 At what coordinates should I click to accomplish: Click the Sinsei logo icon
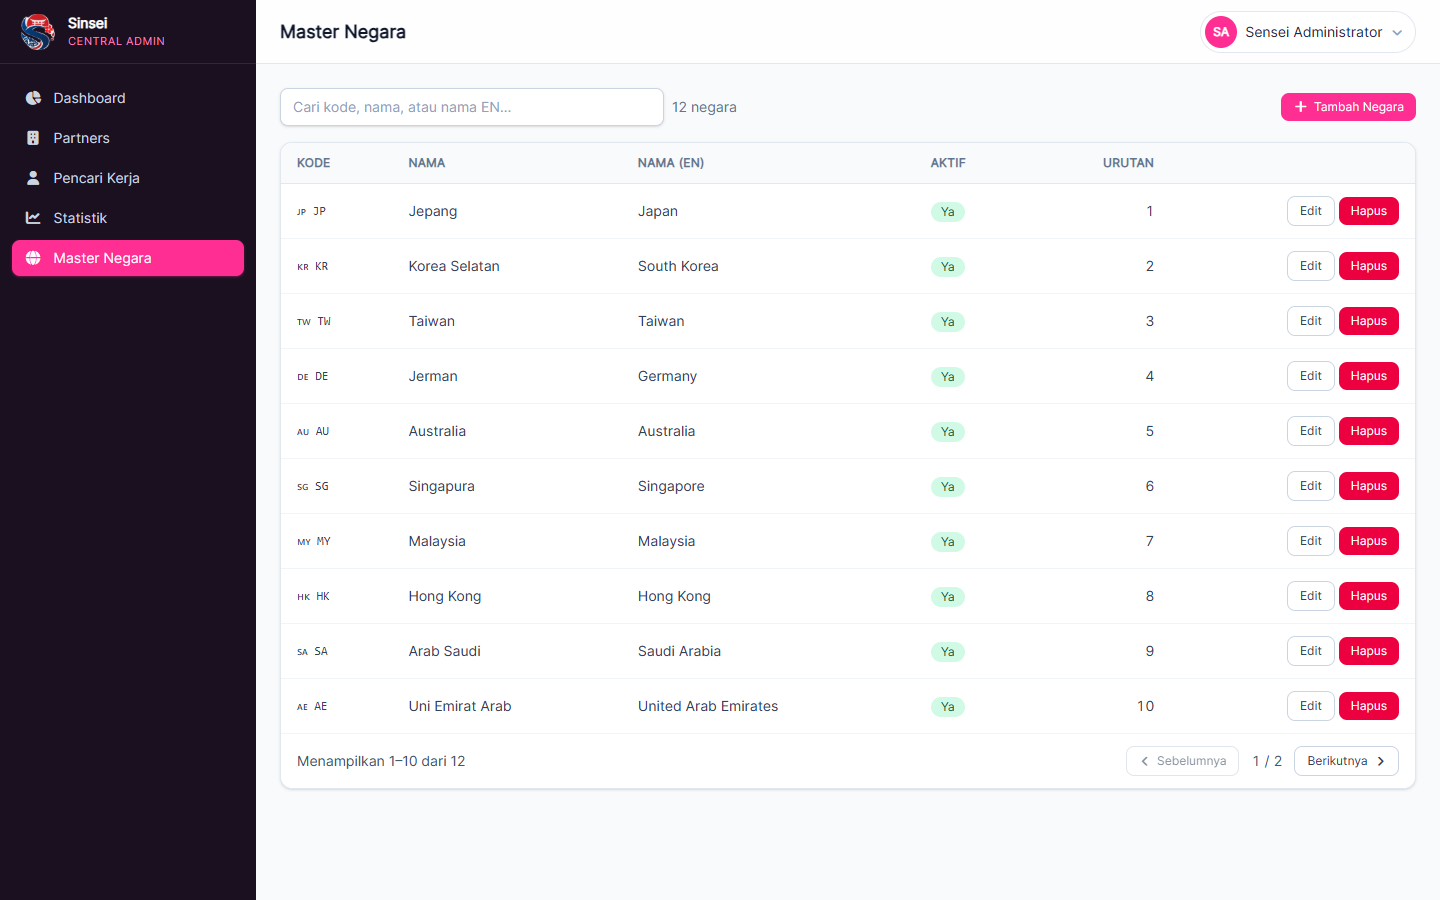pos(38,32)
